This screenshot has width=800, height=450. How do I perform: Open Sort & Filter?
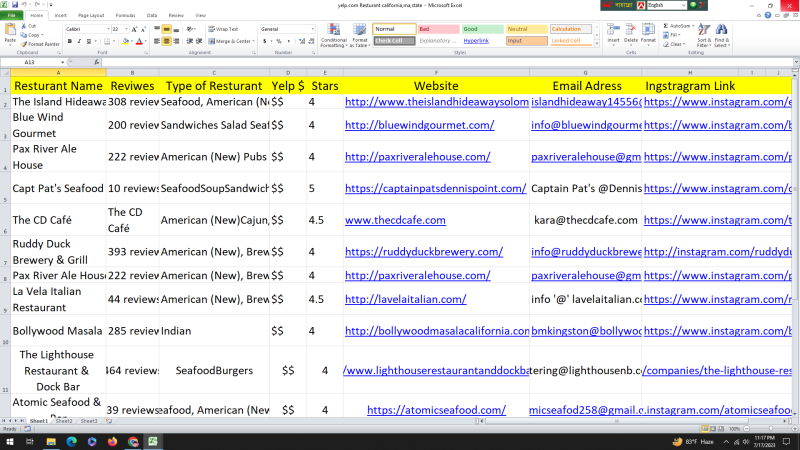[x=704, y=35]
